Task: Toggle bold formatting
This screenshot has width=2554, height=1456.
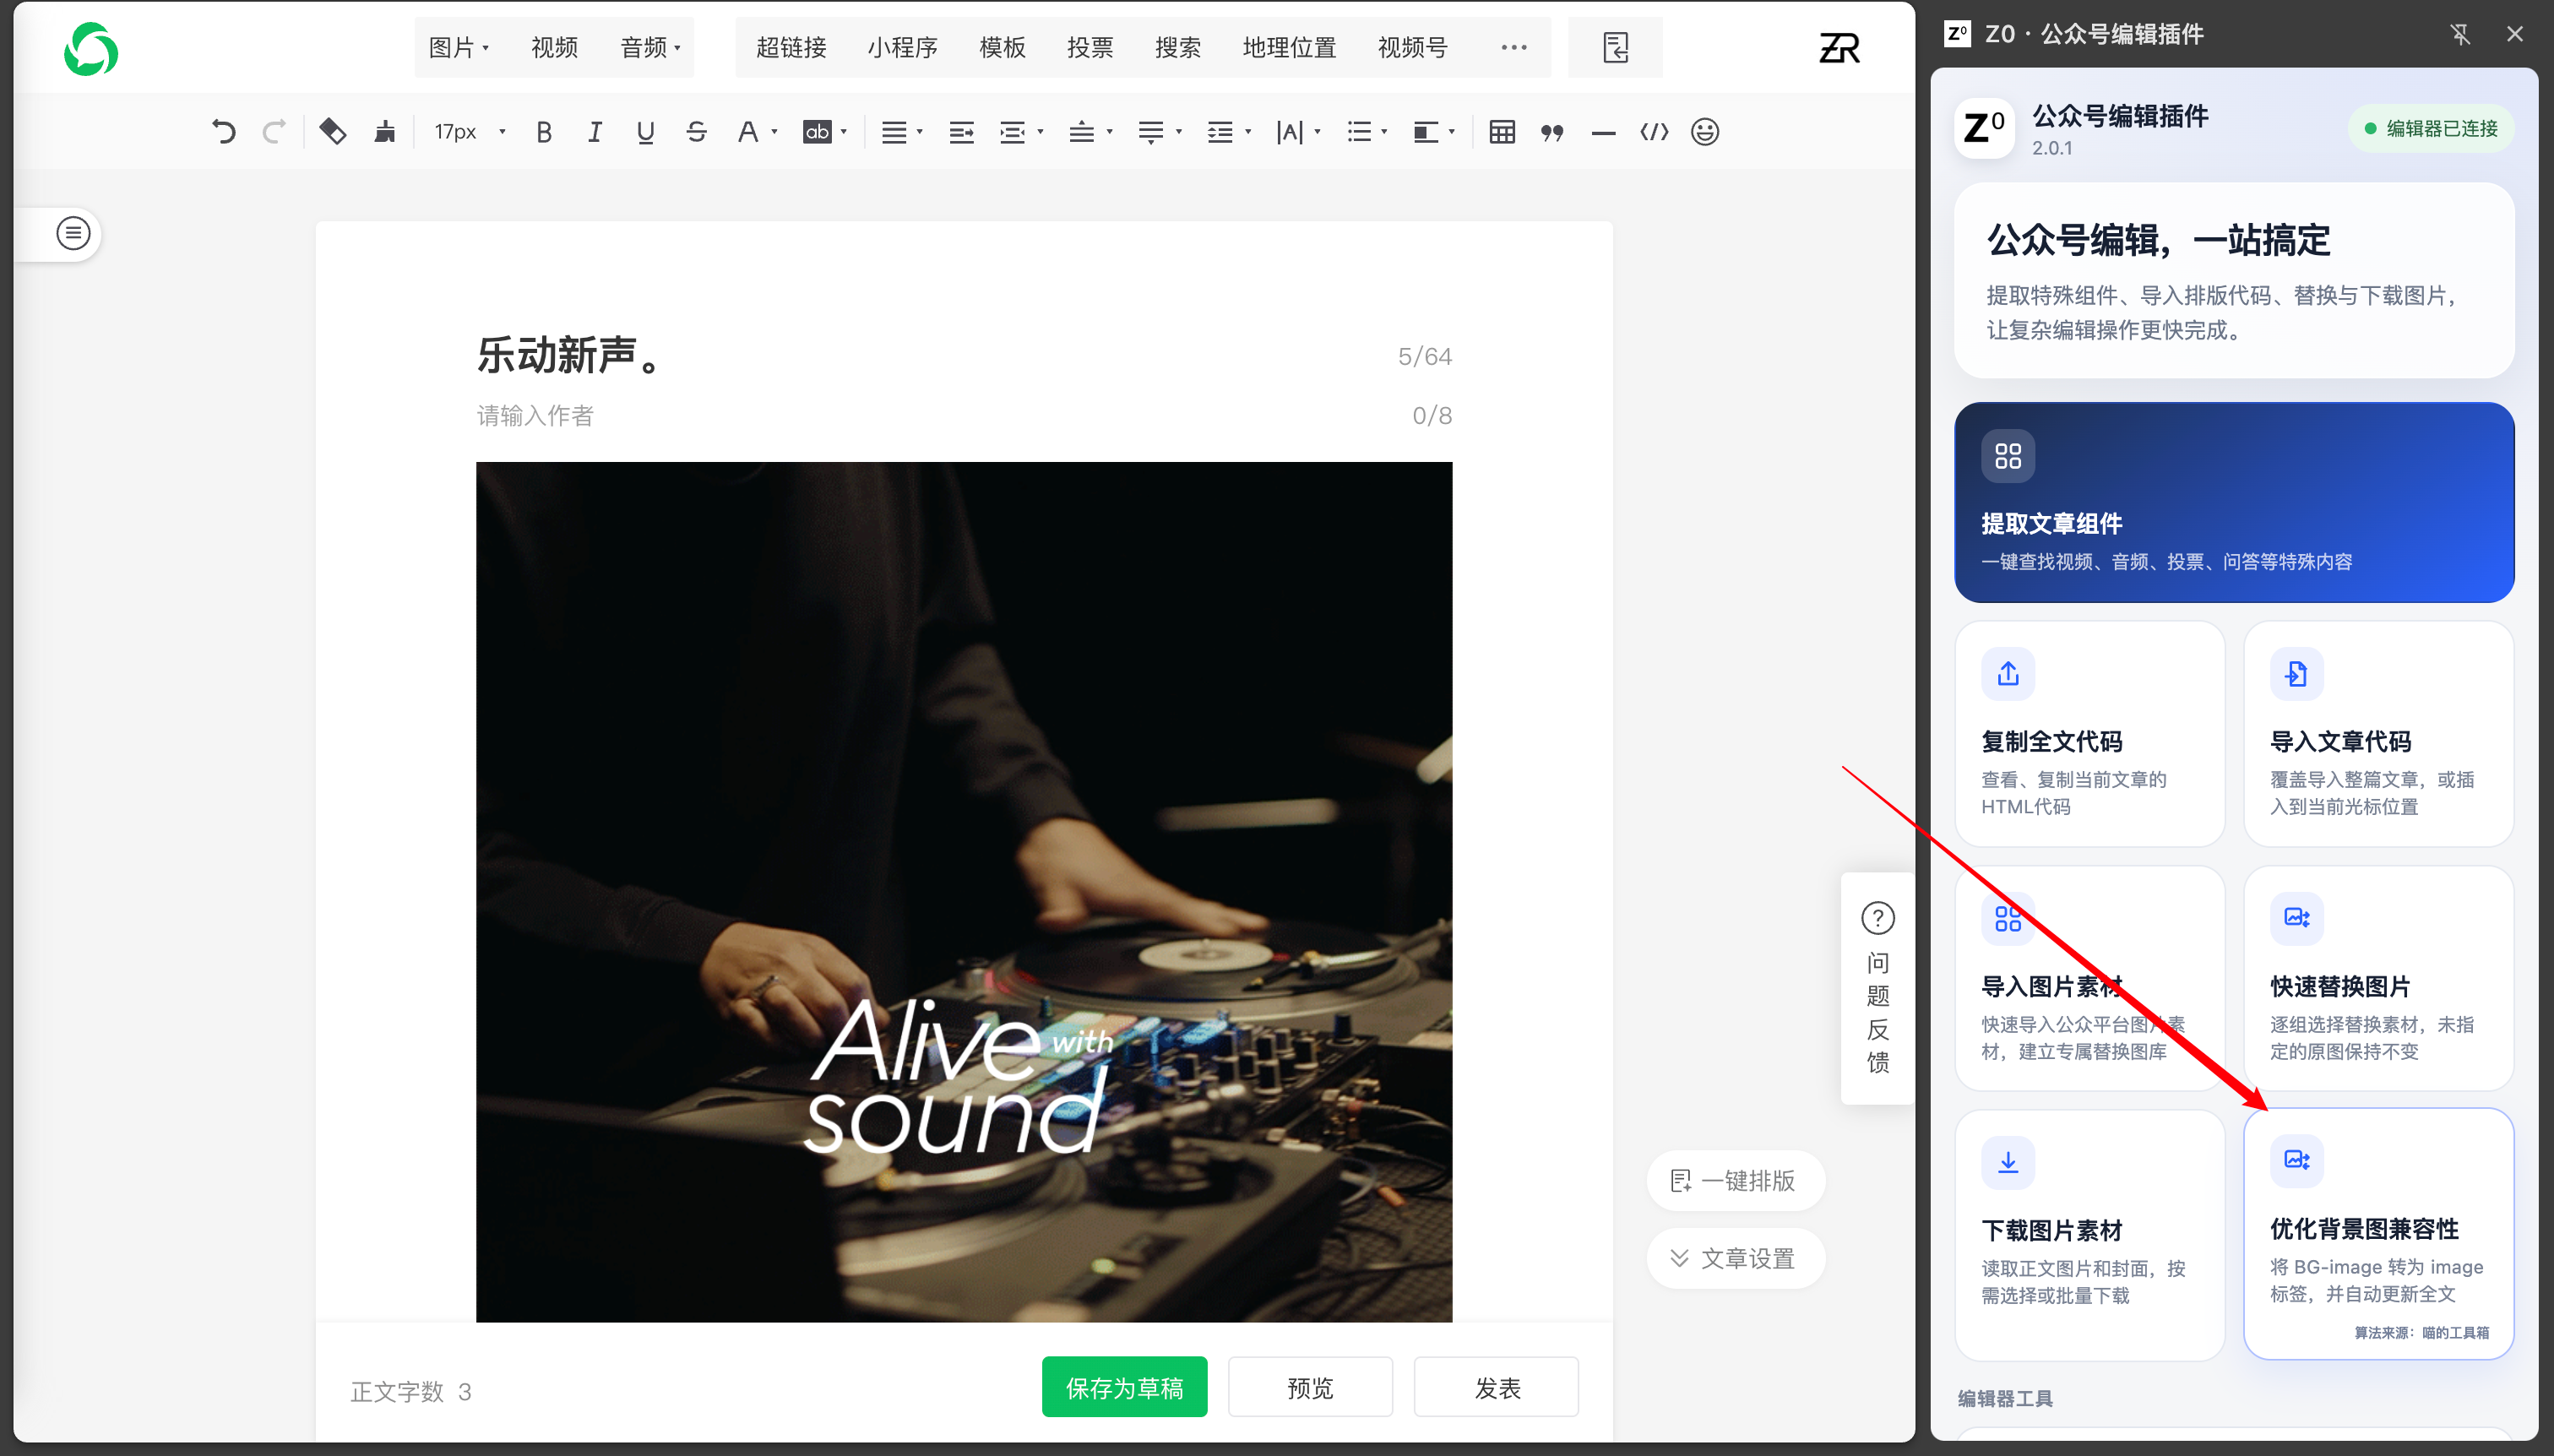Action: coord(543,132)
